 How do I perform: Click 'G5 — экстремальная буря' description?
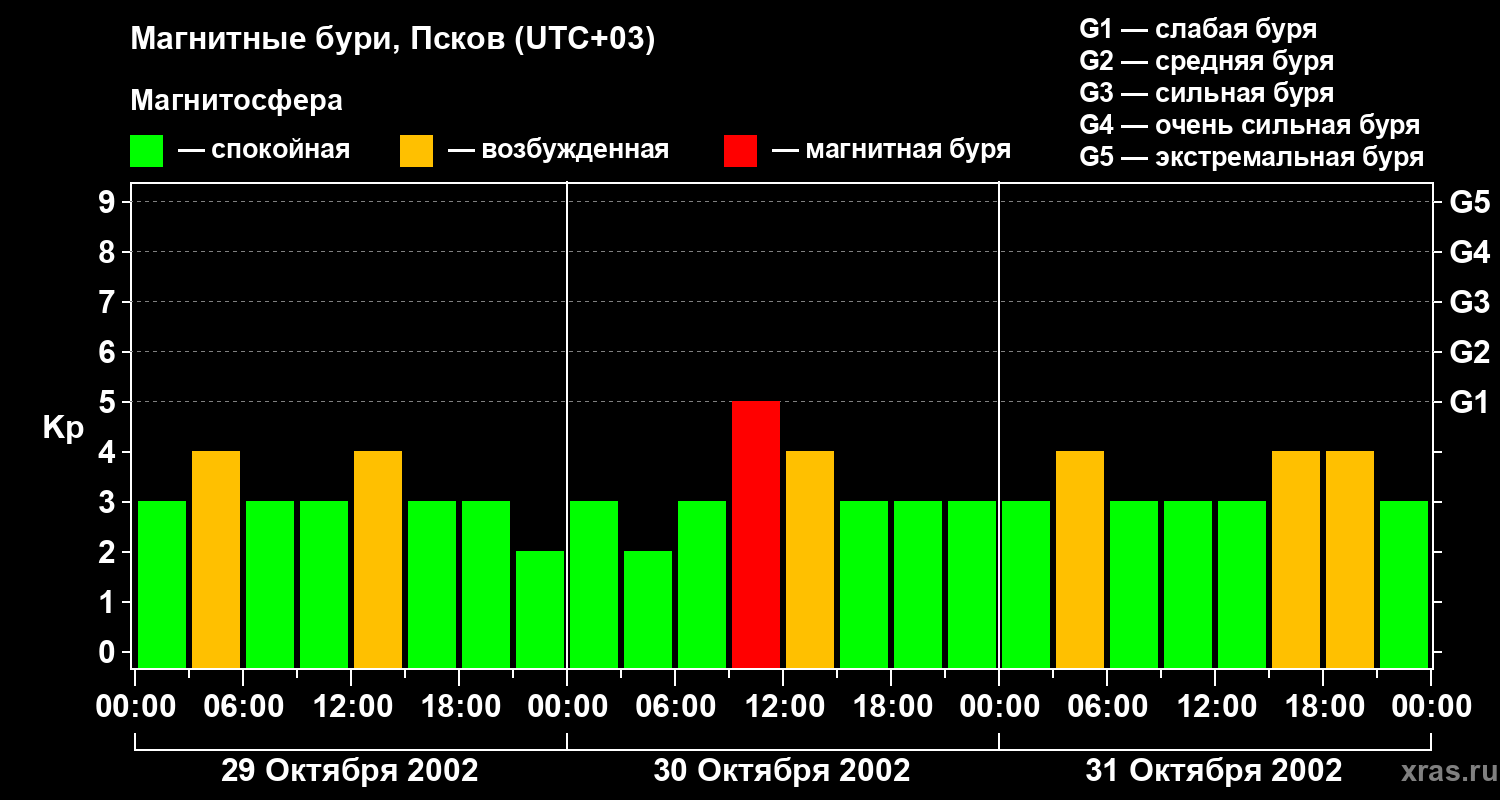tap(1252, 157)
